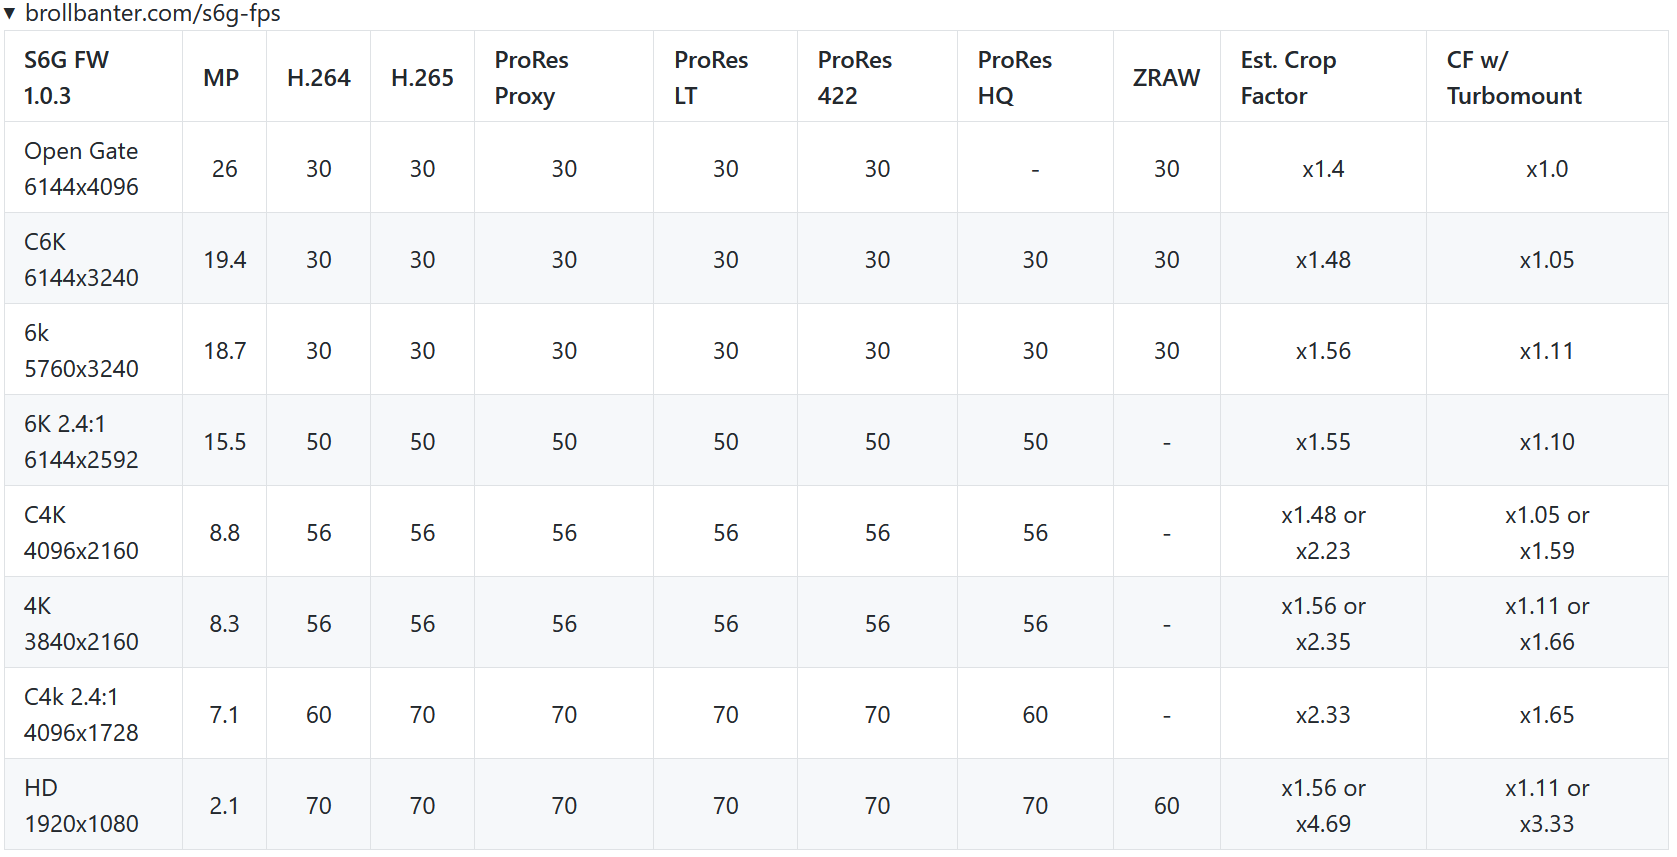Click the CF w/ Turbomount header
1677x857 pixels.
1514,78
